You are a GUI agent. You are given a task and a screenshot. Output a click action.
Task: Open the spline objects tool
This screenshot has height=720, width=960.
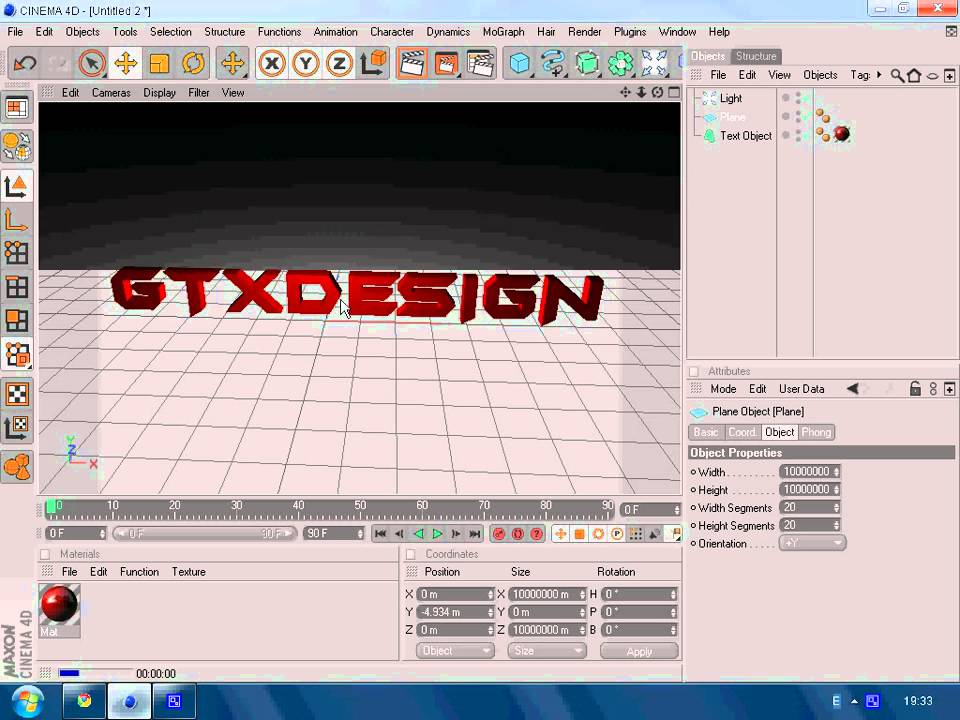tap(553, 63)
